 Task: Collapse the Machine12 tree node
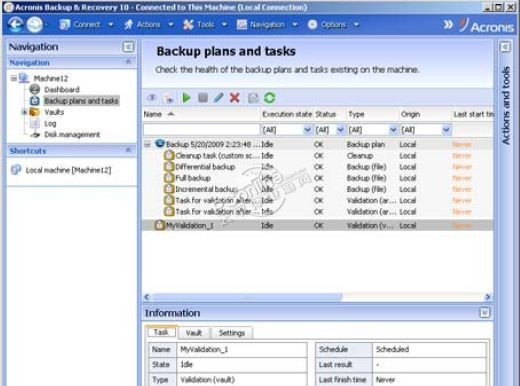coord(14,78)
